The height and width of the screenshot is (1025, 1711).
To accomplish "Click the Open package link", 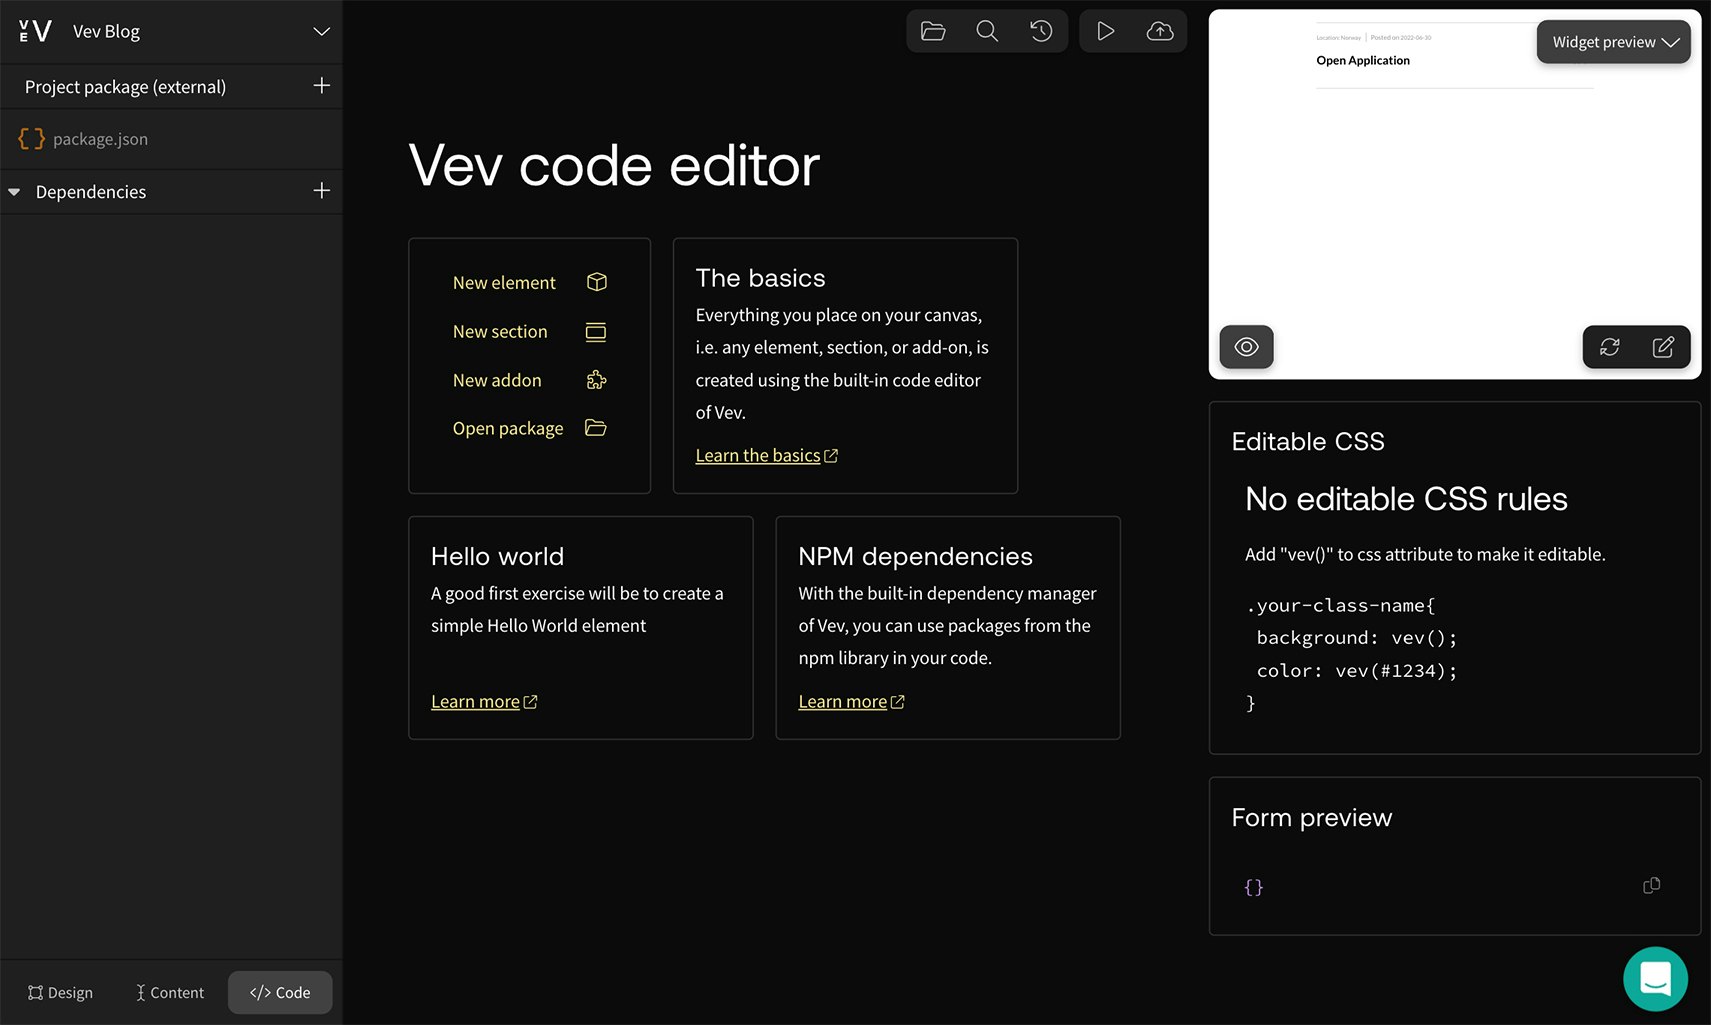I will coord(508,428).
